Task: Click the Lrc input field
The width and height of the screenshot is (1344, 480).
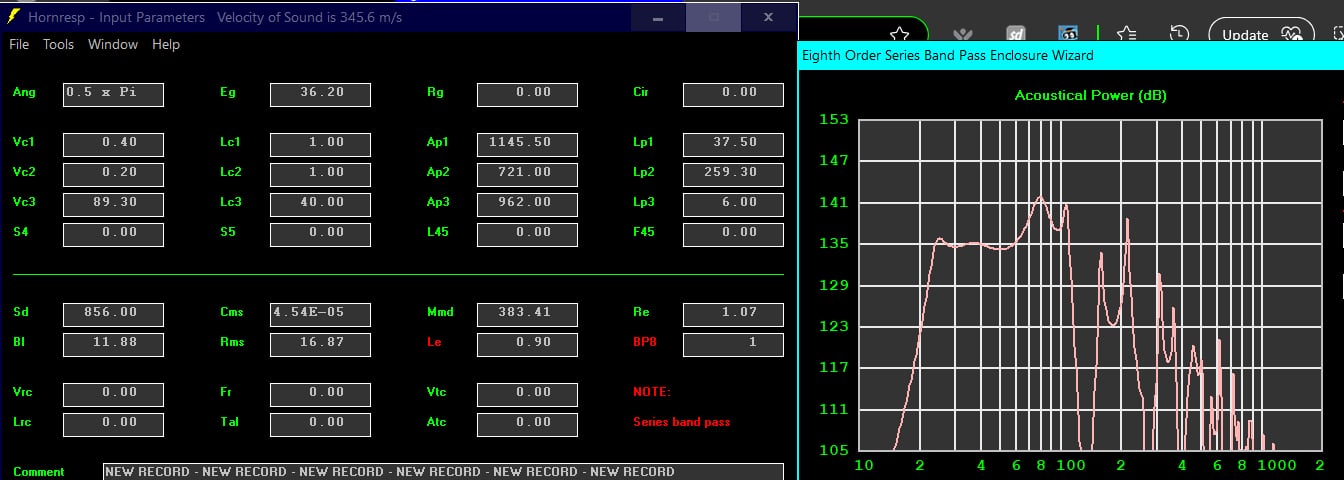Action: (113, 425)
